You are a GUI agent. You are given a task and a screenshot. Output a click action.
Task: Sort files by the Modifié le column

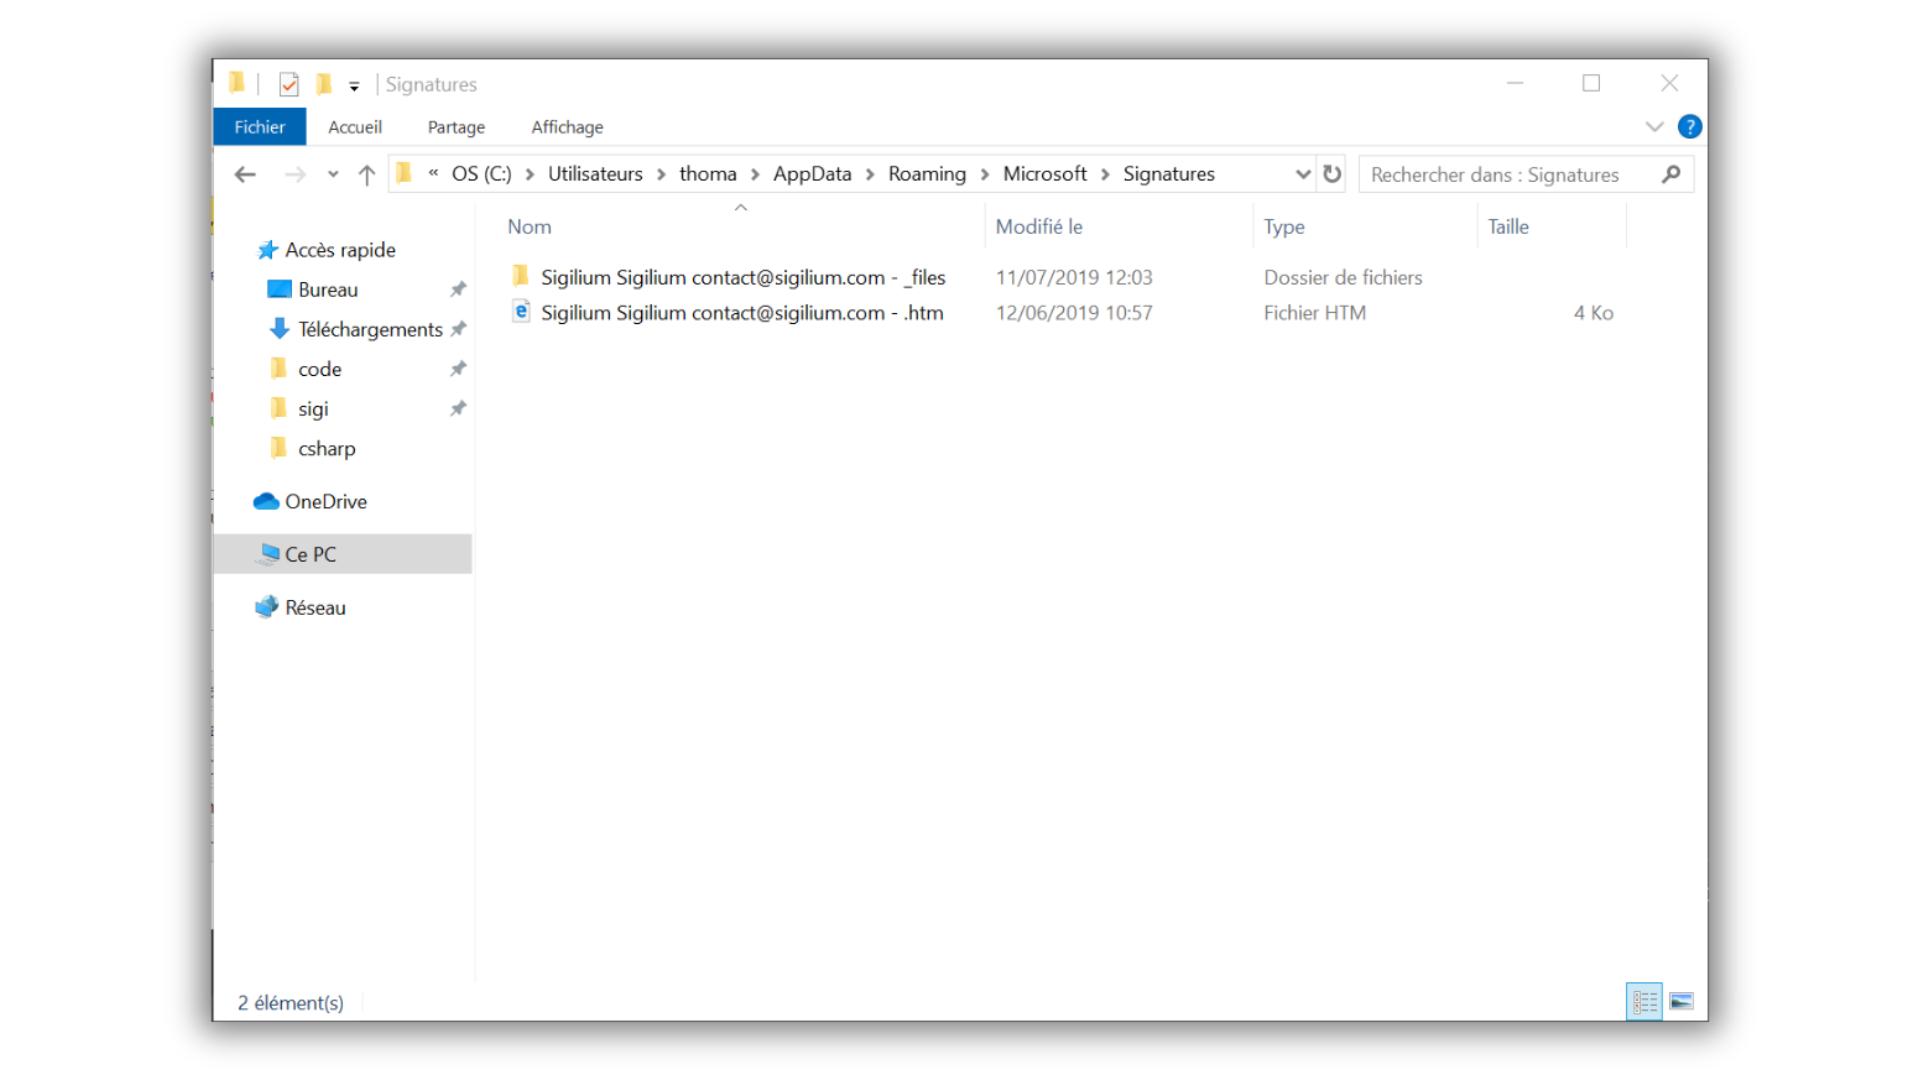1039,227
